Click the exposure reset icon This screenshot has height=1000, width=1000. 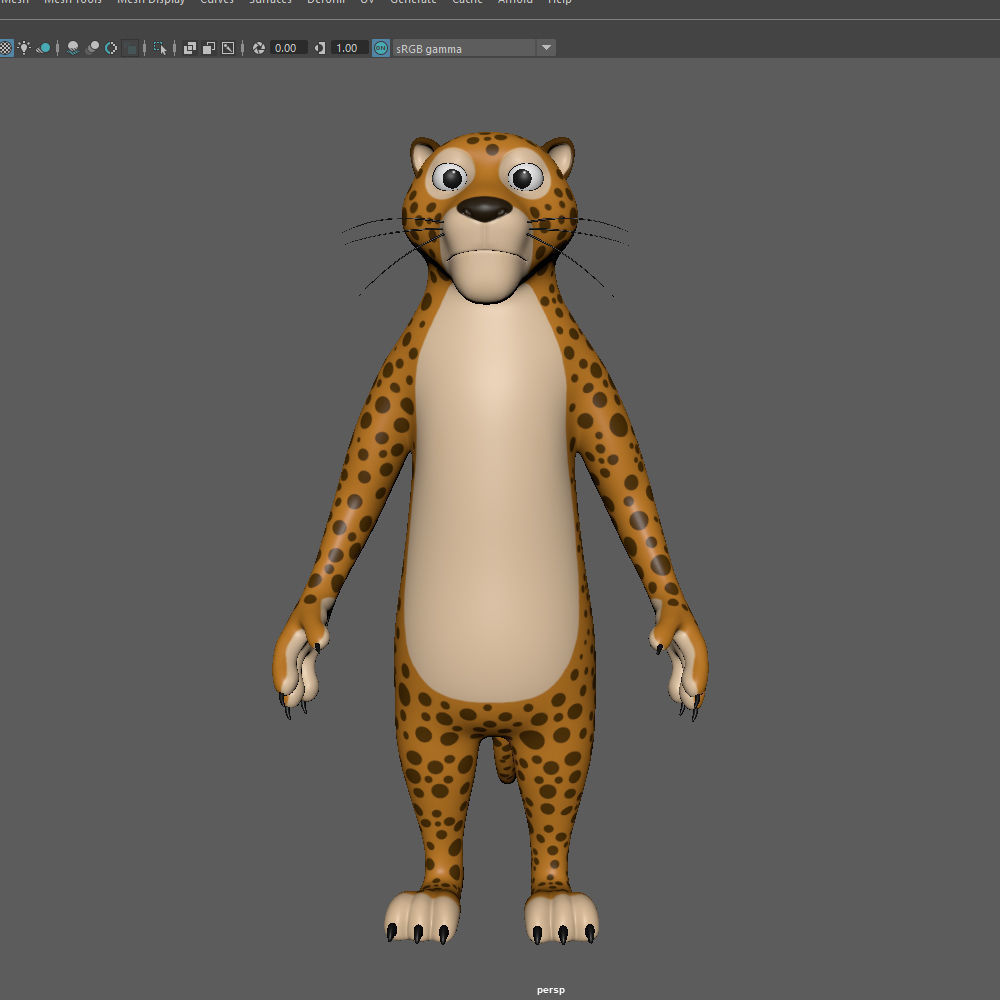tap(259, 48)
